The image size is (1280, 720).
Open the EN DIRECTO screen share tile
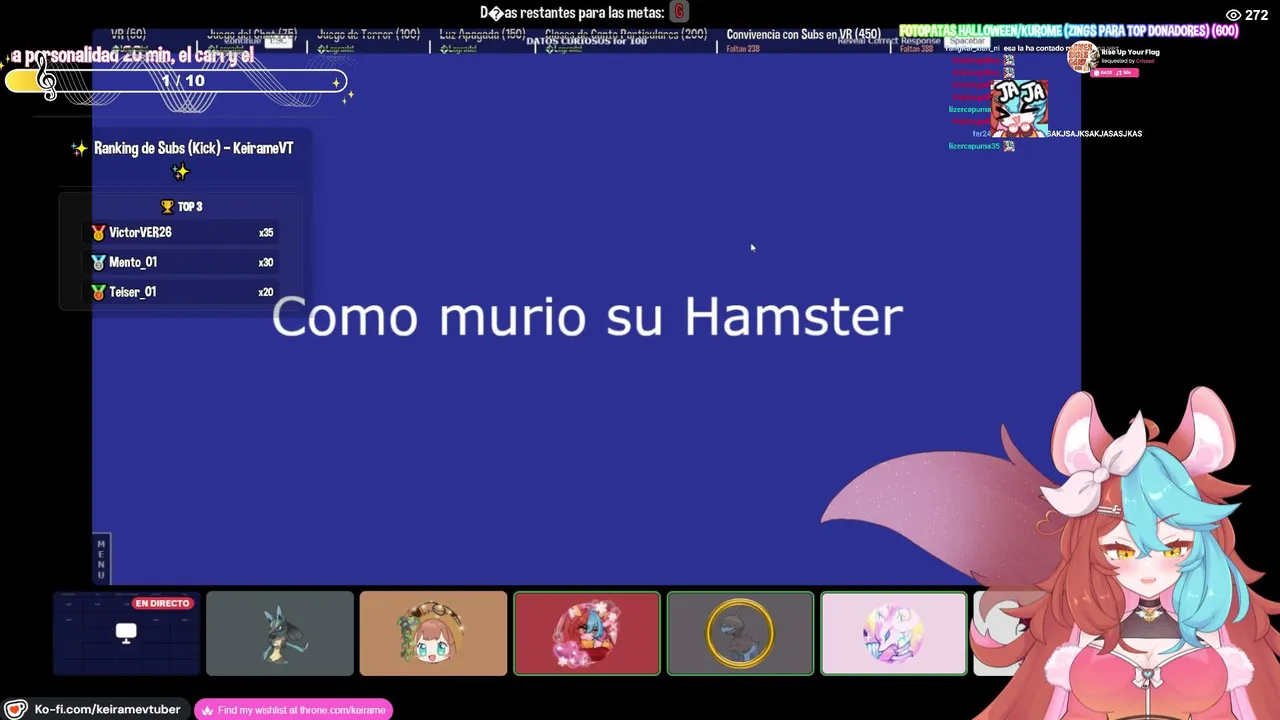(126, 634)
